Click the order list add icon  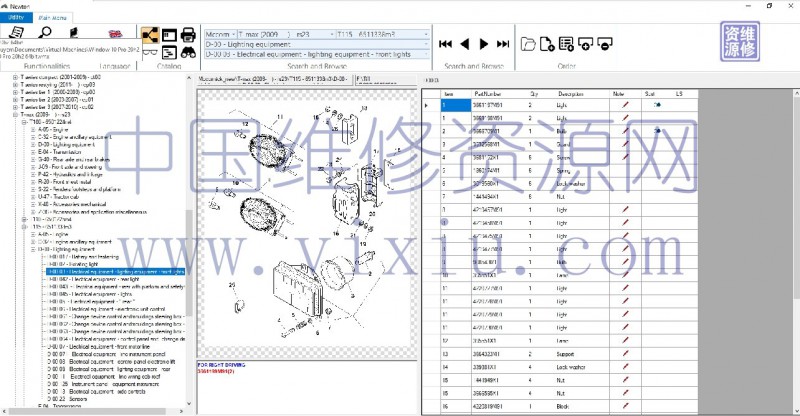566,44
